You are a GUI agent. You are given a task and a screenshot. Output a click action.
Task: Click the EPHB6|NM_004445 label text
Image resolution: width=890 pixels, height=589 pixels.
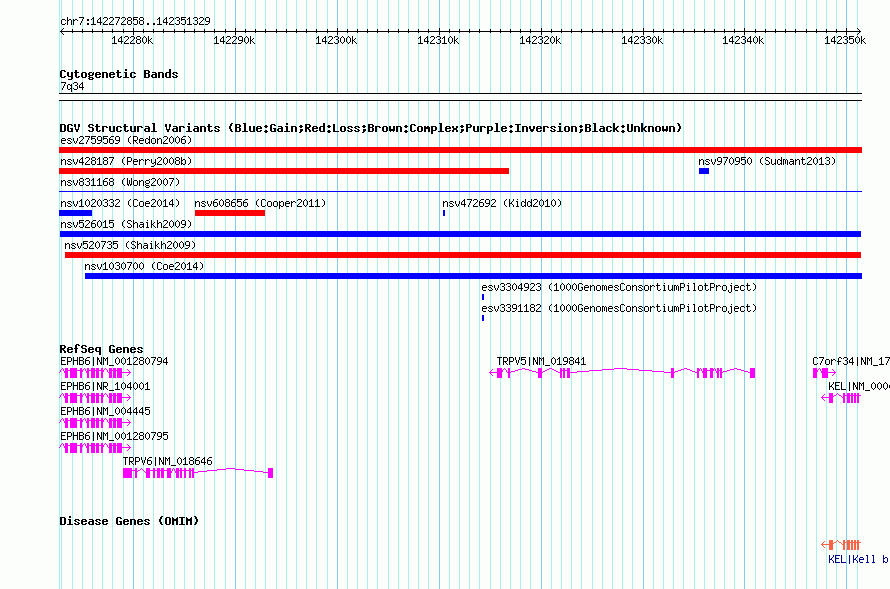click(105, 411)
